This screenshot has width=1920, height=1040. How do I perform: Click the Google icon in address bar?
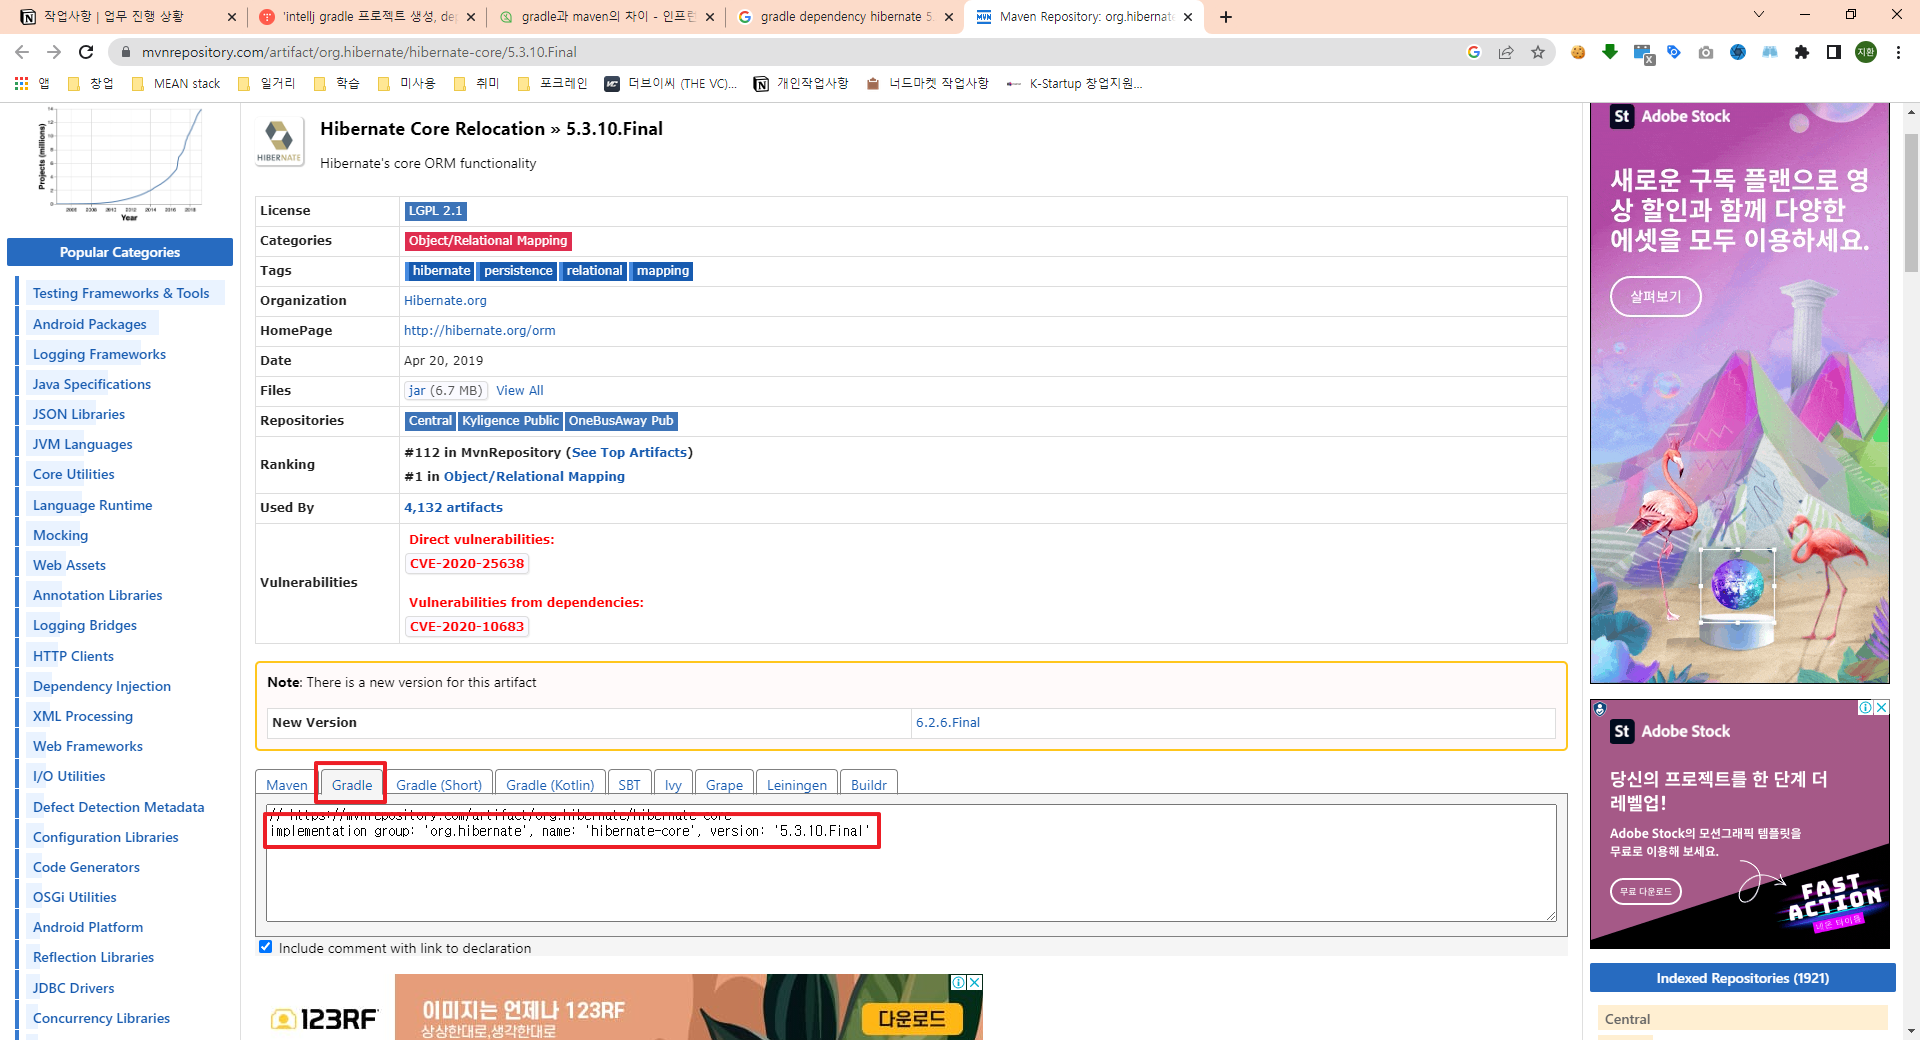(1474, 52)
